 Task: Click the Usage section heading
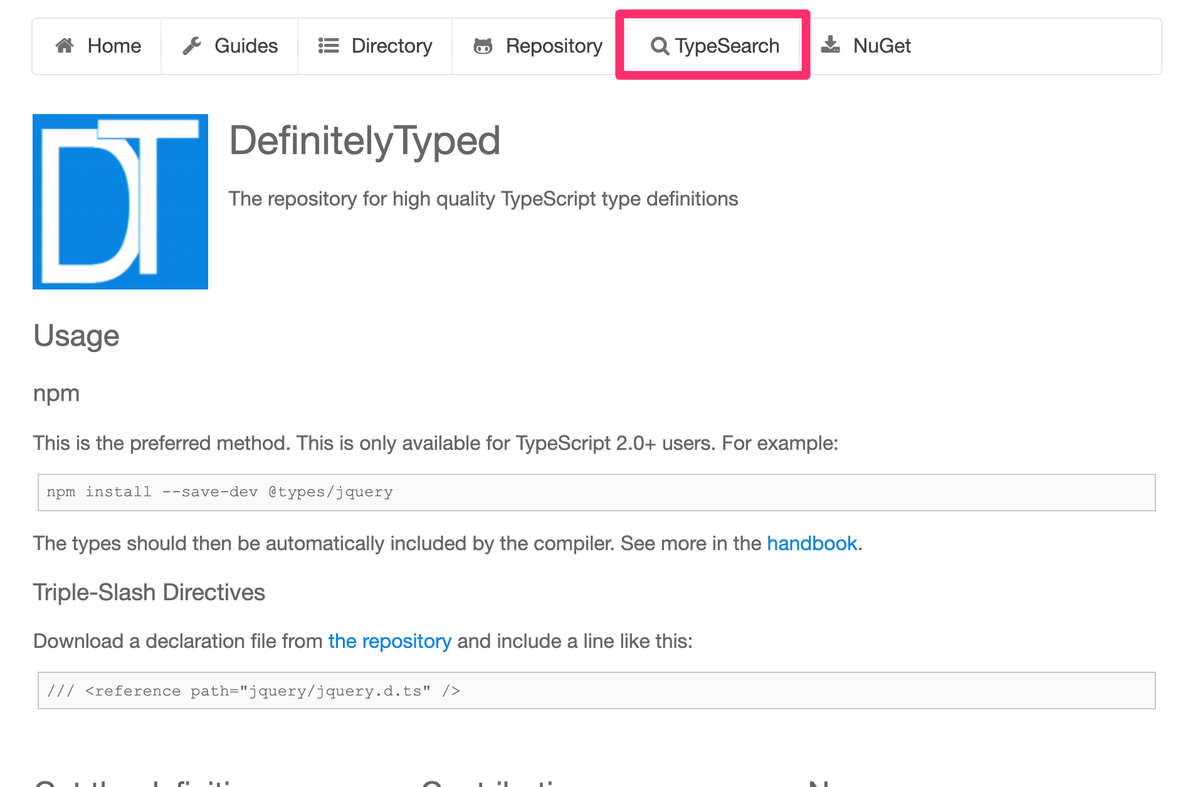(x=76, y=336)
